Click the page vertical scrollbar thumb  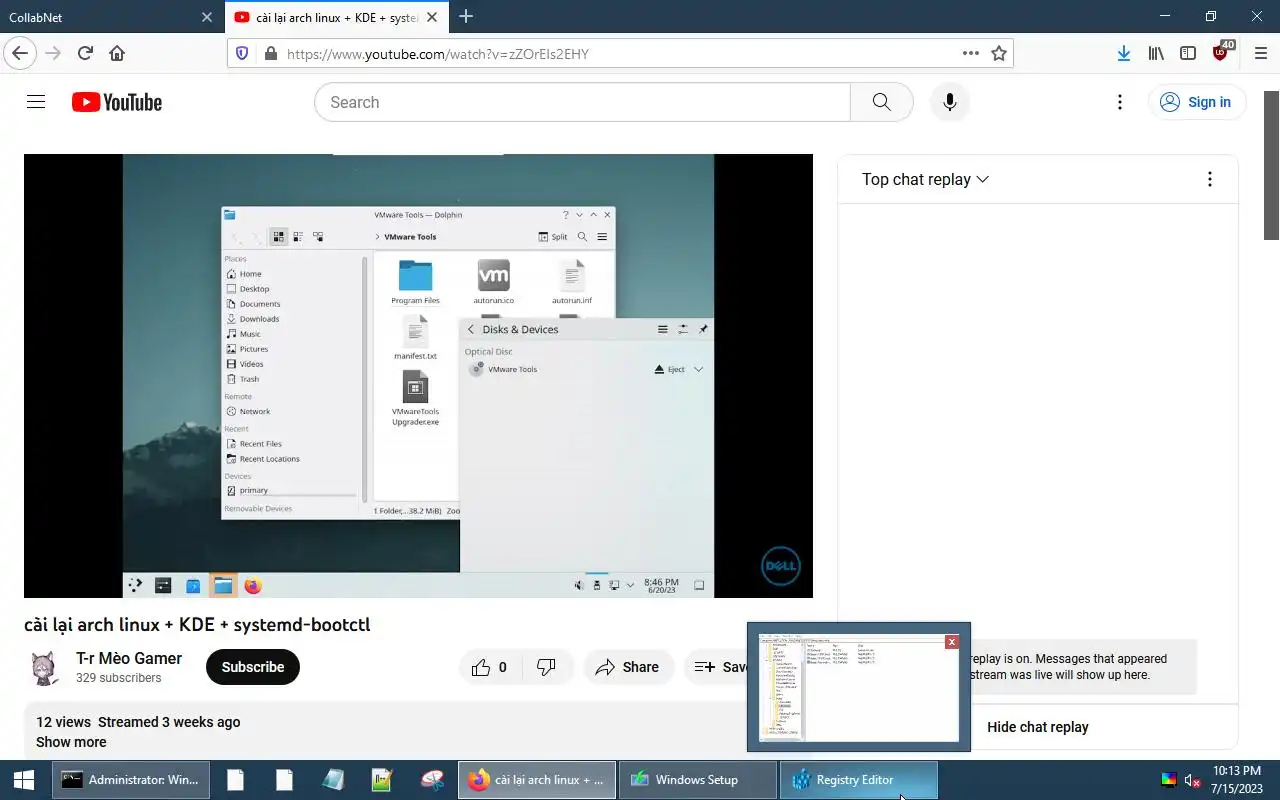coord(1271,165)
